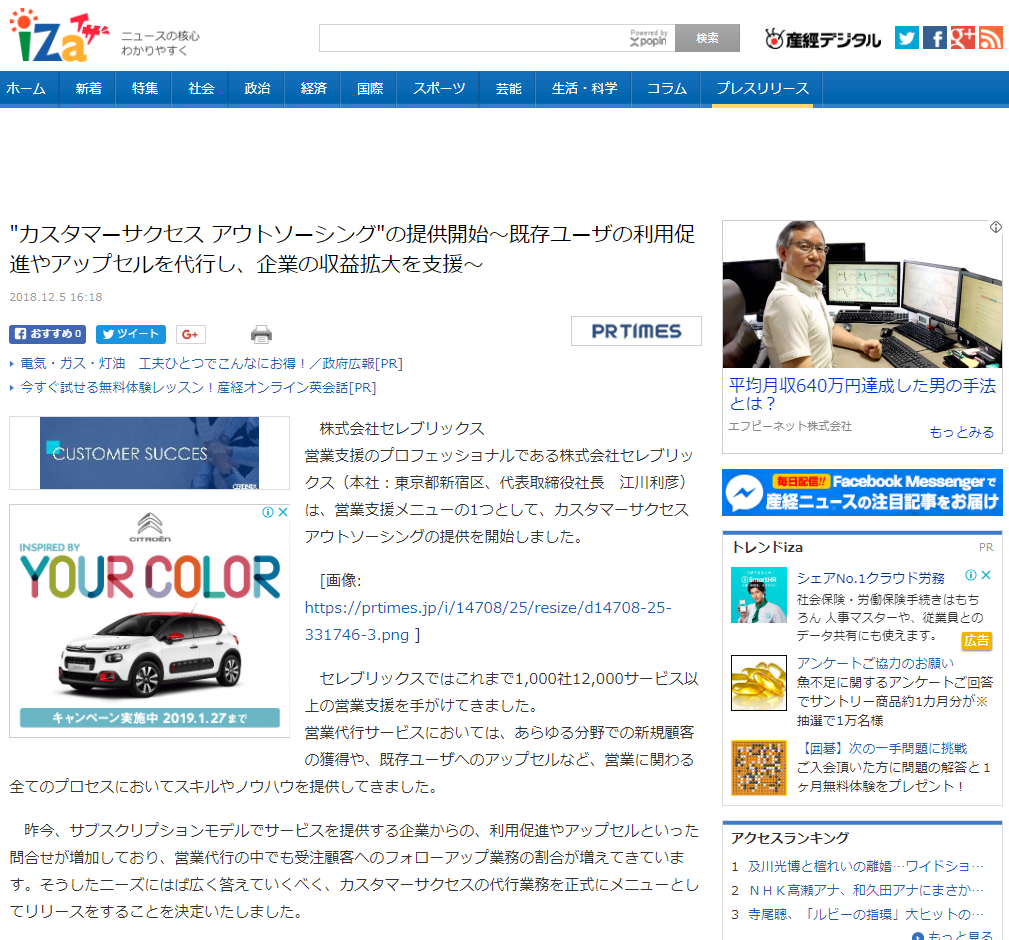Click もっとみる under the ad
The width and height of the screenshot is (1009, 940).
point(961,432)
